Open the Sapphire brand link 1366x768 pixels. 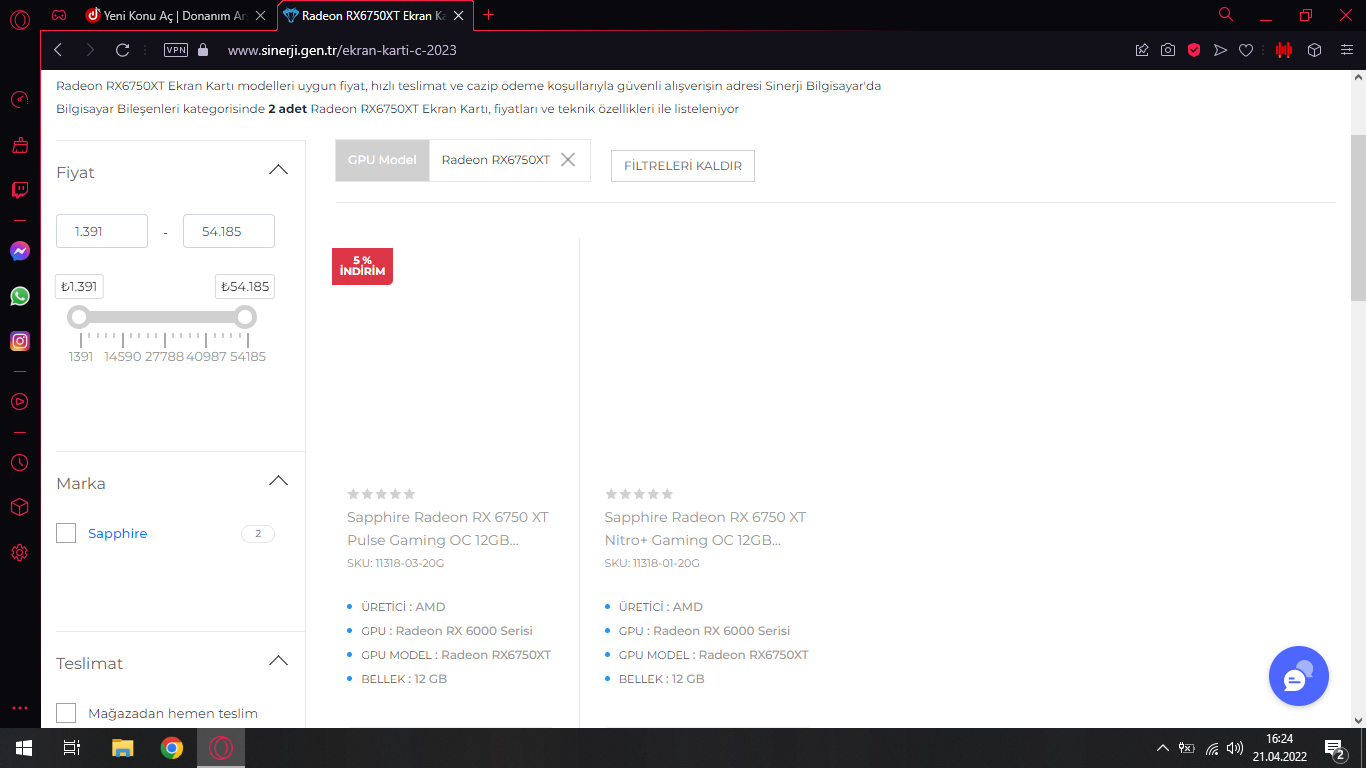click(118, 534)
